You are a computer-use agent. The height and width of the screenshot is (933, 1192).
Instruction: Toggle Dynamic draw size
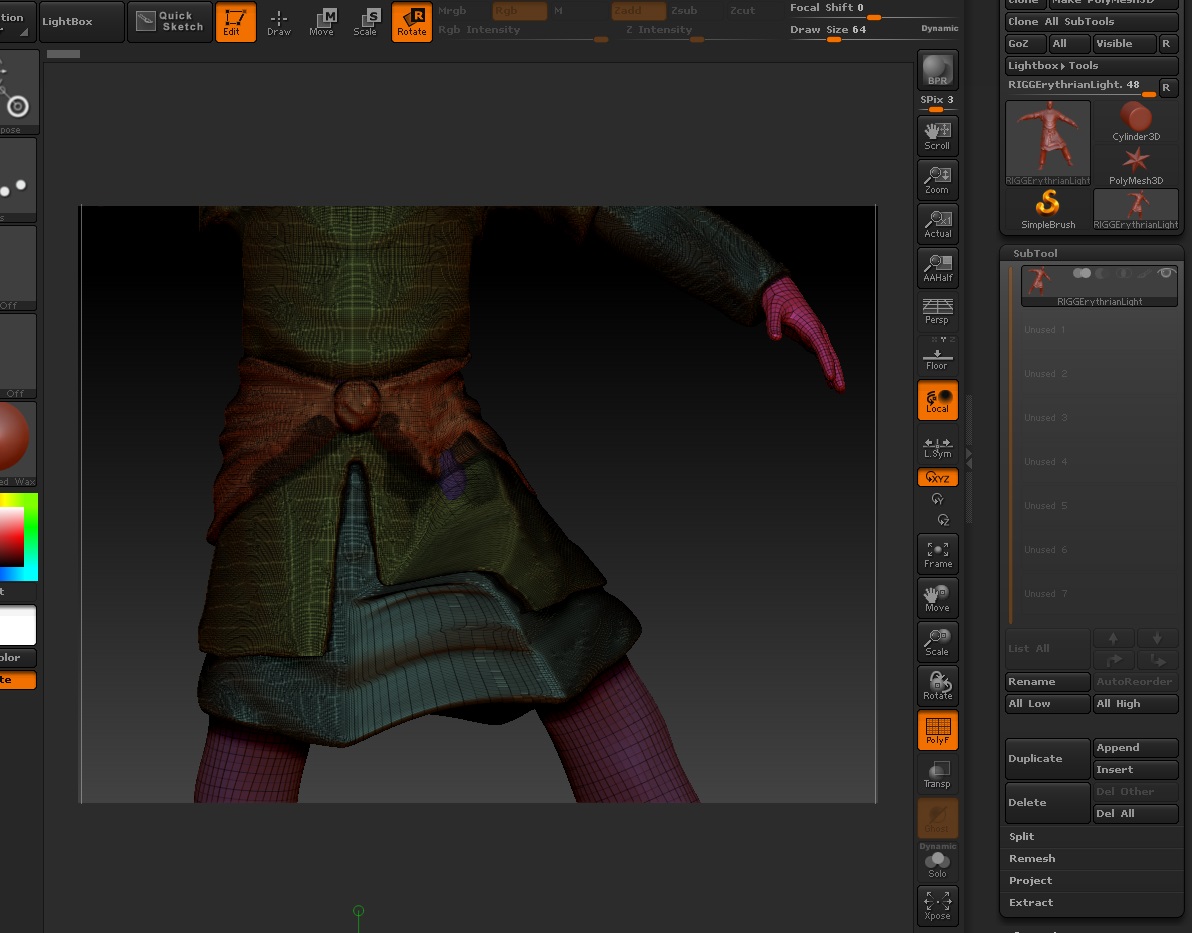tap(940, 29)
